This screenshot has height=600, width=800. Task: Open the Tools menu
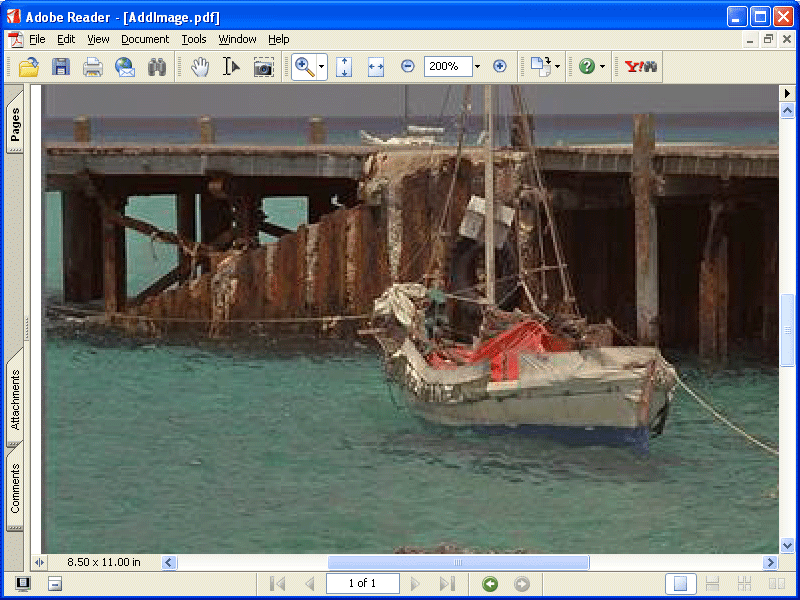[x=194, y=39]
